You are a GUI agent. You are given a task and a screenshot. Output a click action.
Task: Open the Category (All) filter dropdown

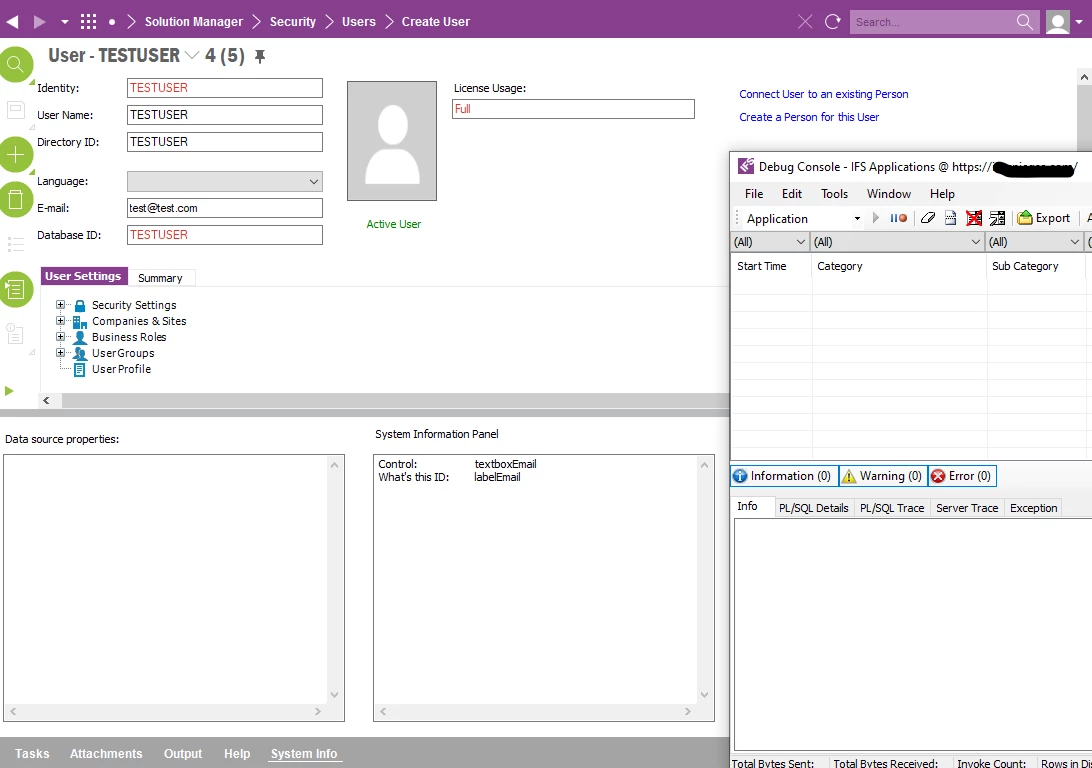point(976,242)
